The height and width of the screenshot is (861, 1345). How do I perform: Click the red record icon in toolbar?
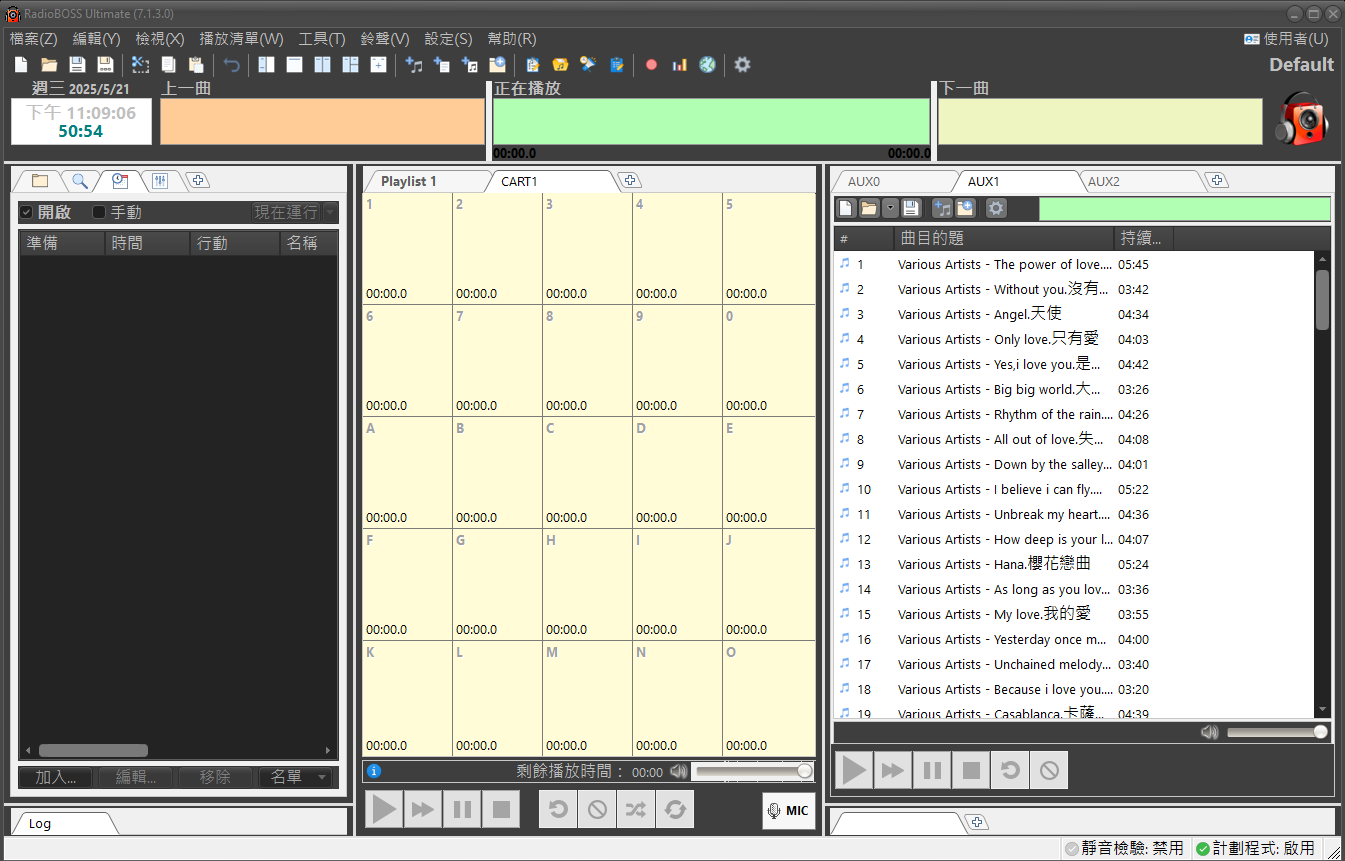[x=652, y=65]
